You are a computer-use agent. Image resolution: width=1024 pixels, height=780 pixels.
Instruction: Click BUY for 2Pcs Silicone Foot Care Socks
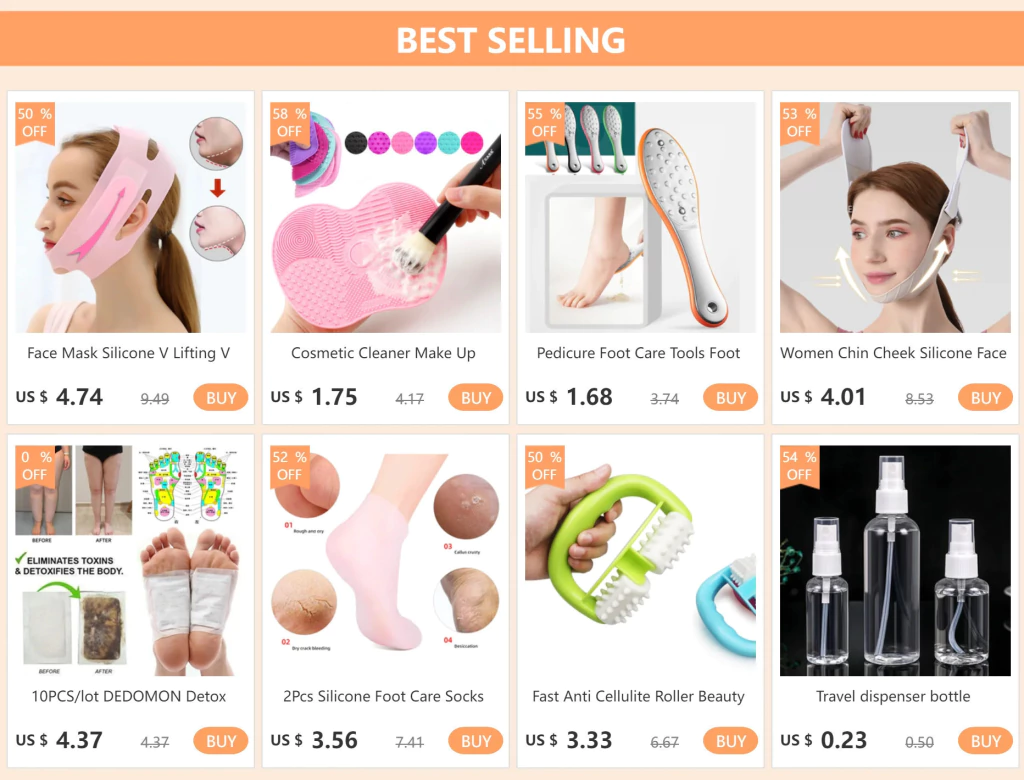475,741
